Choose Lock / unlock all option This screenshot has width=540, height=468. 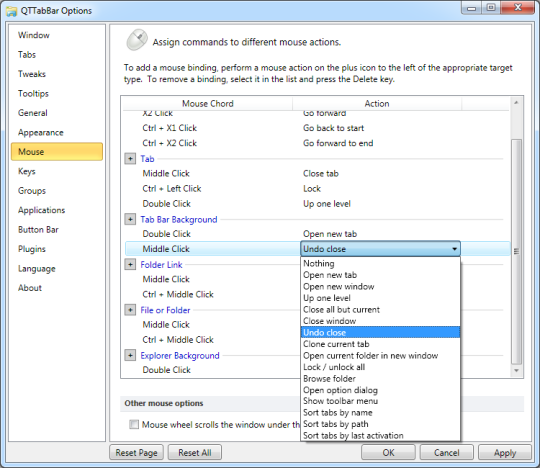(x=380, y=367)
